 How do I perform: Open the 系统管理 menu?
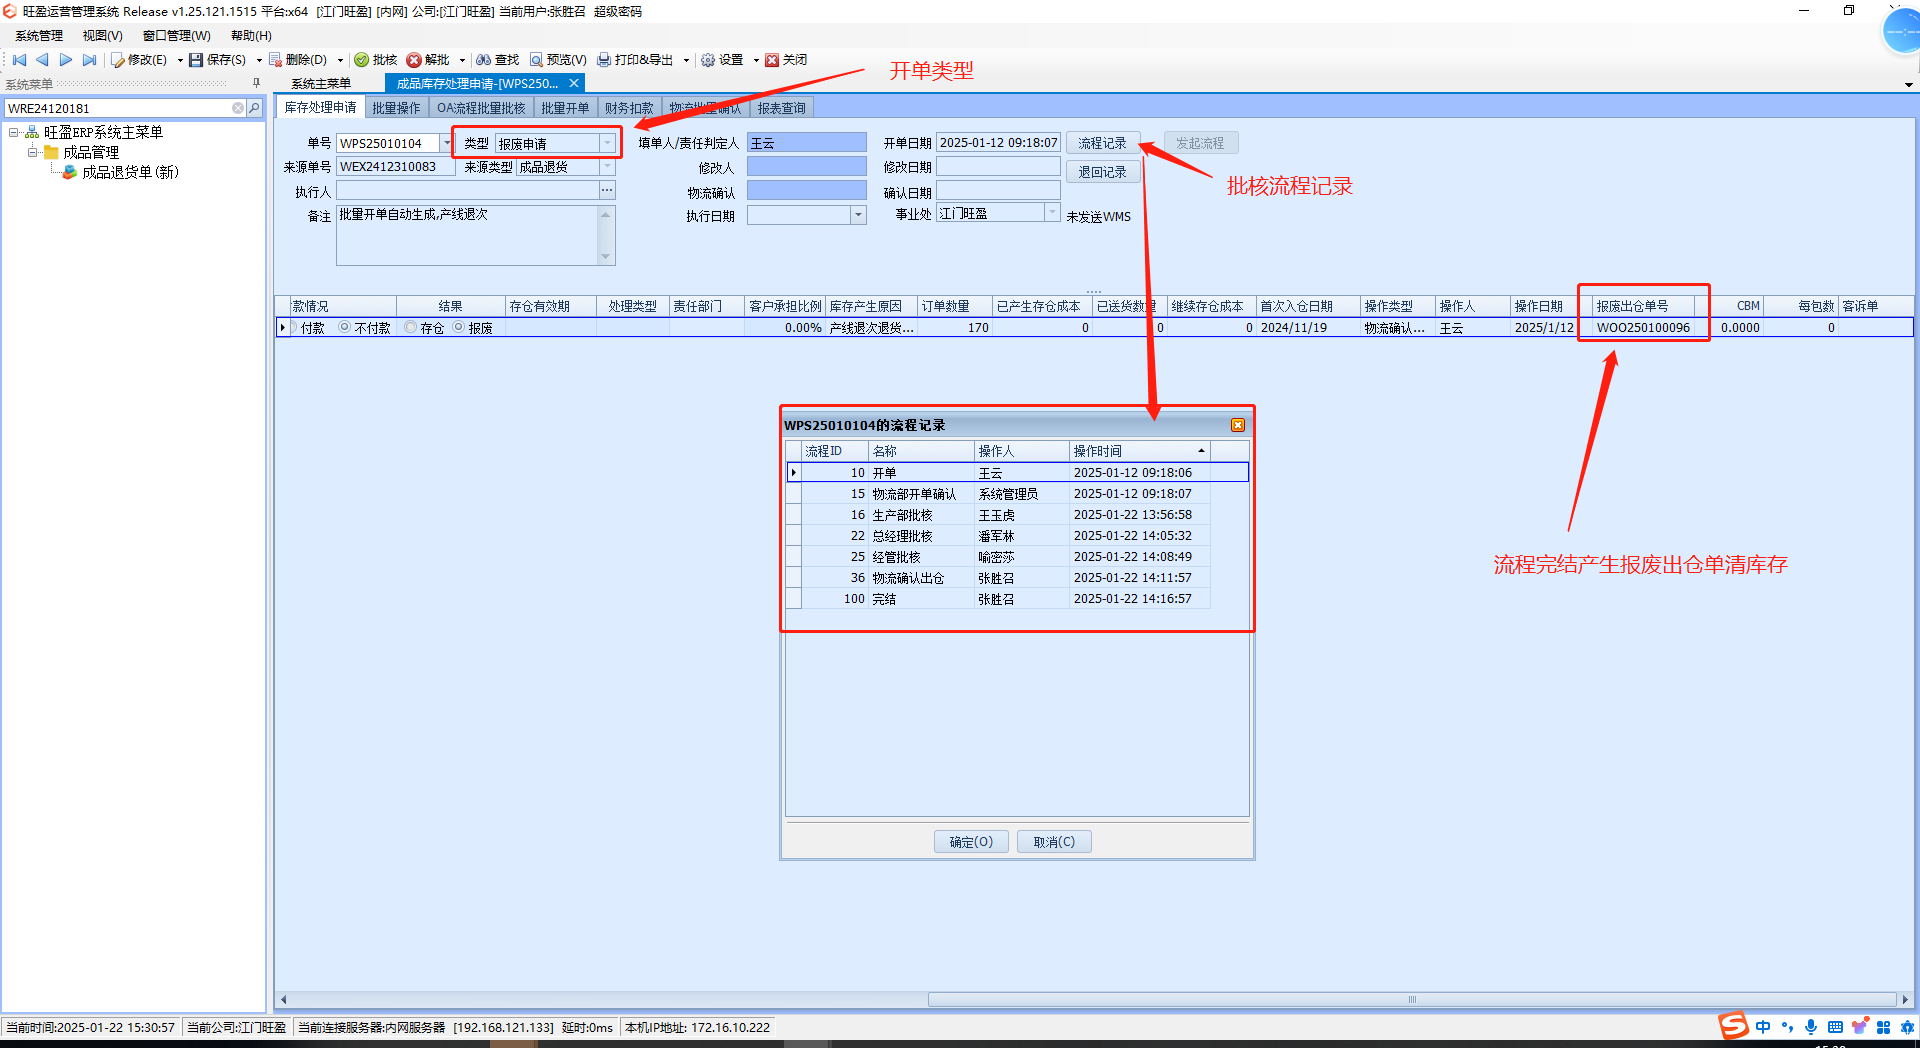click(39, 36)
